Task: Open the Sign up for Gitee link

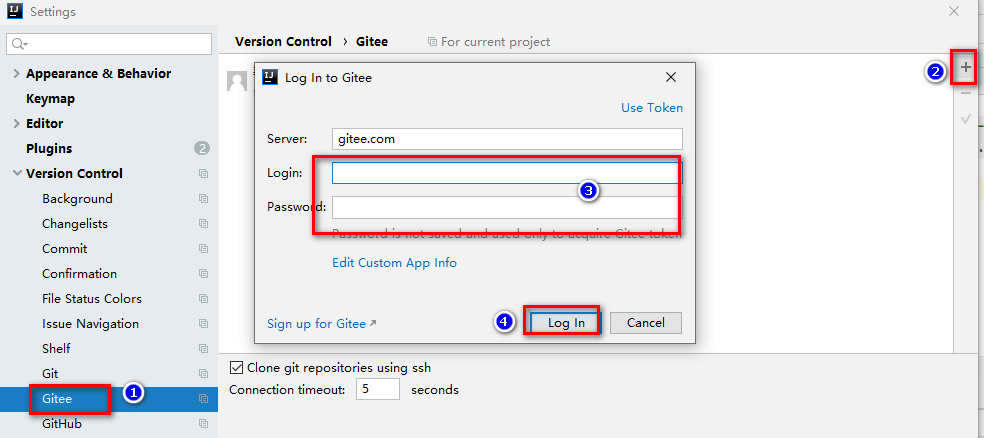Action: (321, 323)
